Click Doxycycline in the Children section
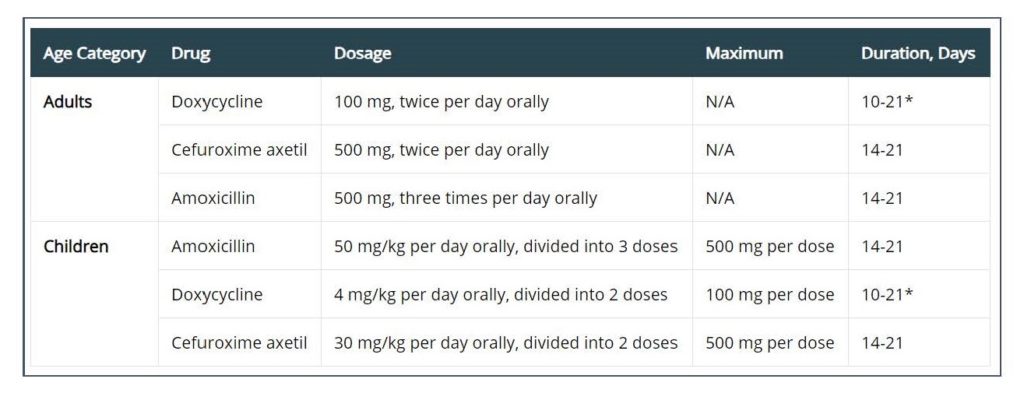 (217, 295)
